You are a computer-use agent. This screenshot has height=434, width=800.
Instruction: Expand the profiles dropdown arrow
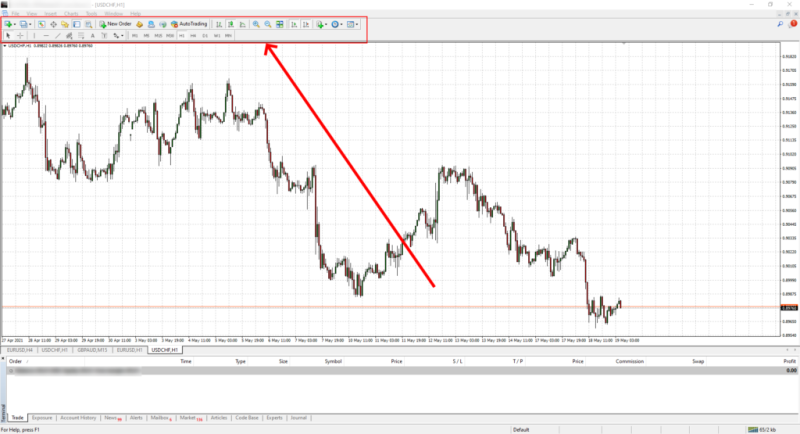tap(30, 23)
